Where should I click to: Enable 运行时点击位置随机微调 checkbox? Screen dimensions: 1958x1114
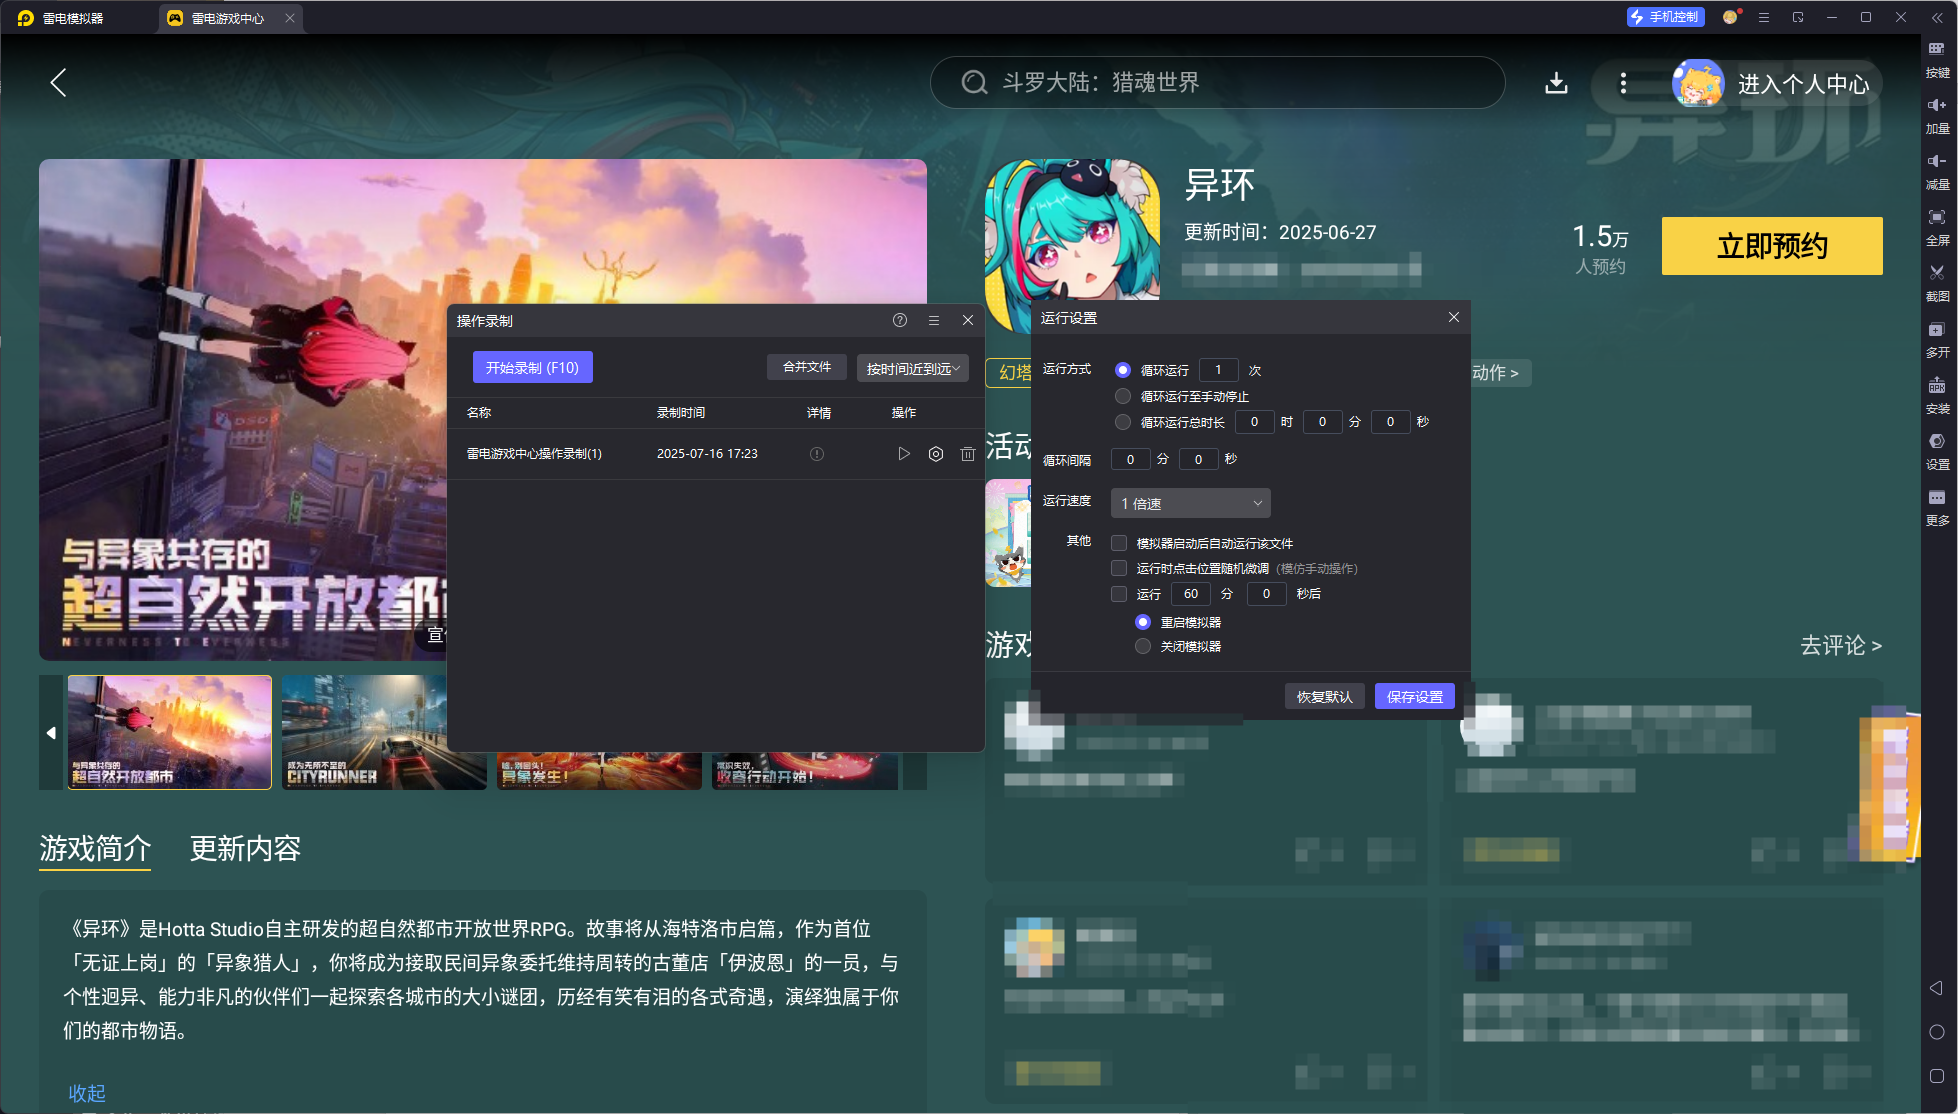coord(1119,568)
